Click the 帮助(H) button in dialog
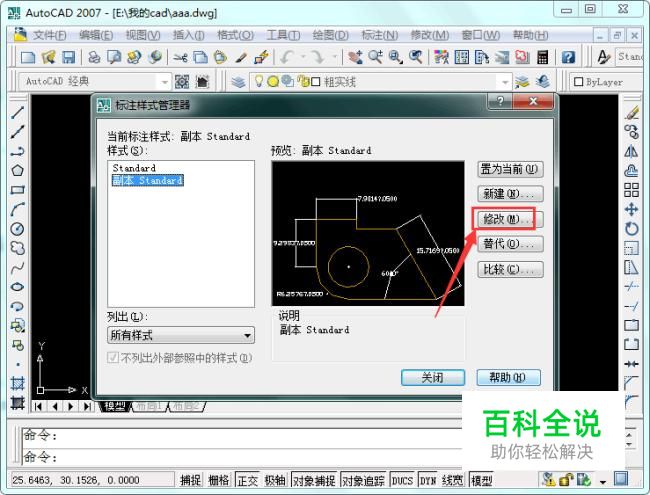This screenshot has width=650, height=495. (509, 378)
